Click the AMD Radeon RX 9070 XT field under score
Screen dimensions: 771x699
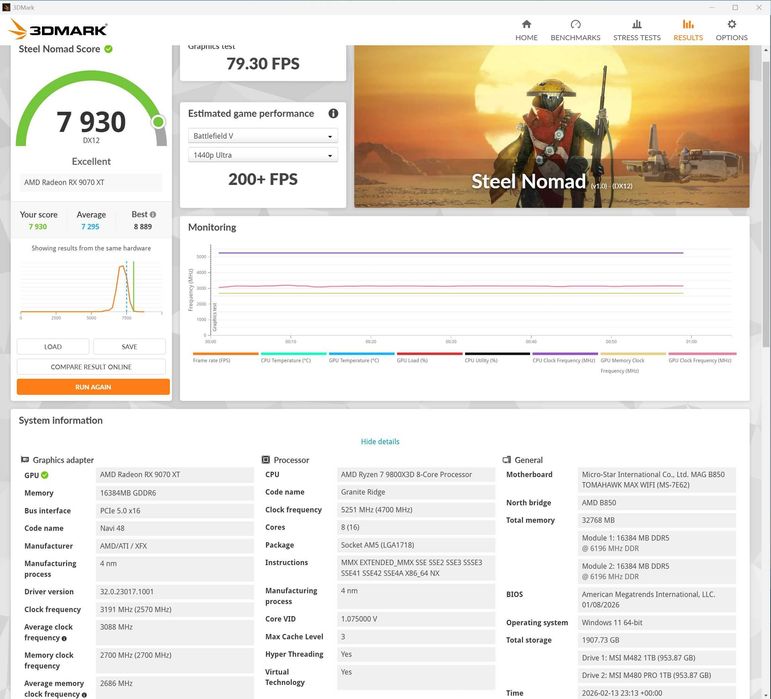pyautogui.click(x=91, y=182)
